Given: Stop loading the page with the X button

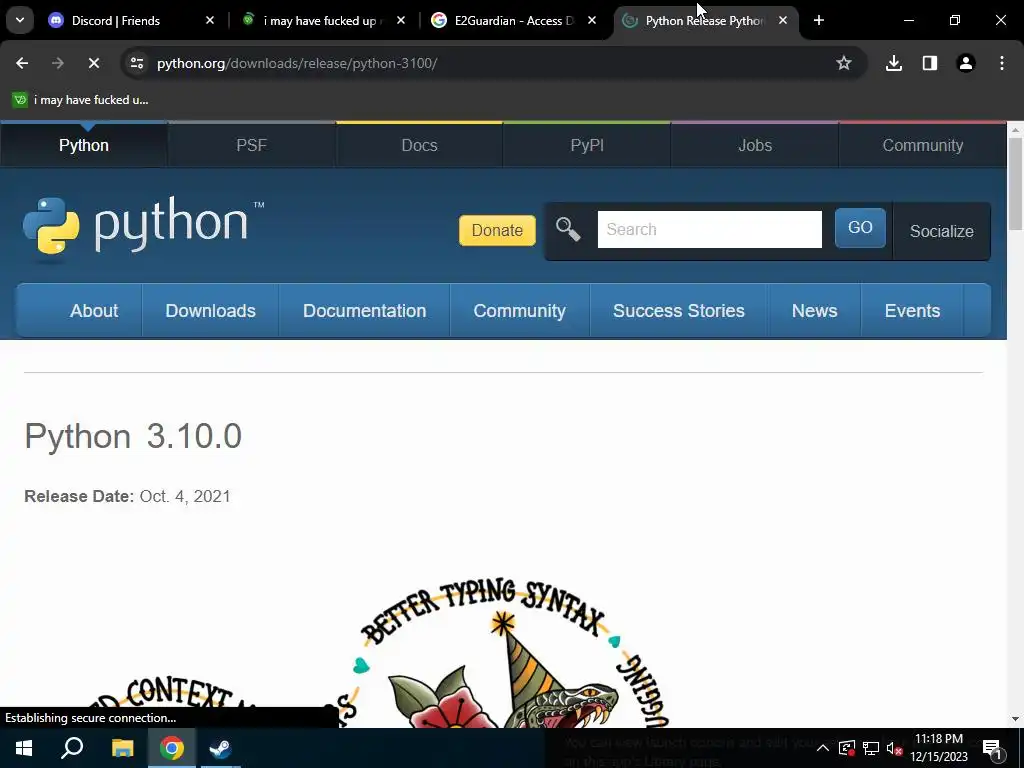Looking at the screenshot, I should click(x=93, y=63).
